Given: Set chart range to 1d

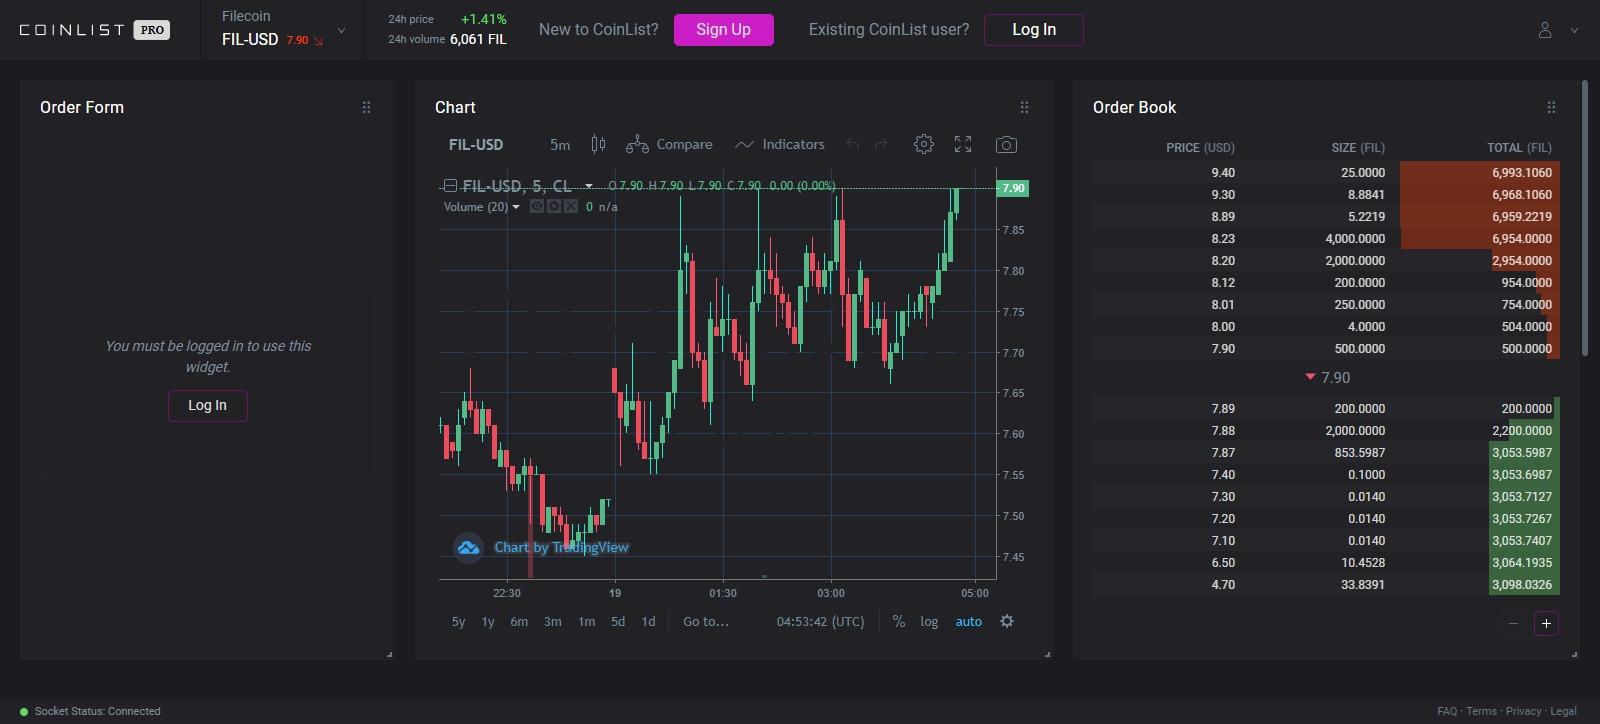Looking at the screenshot, I should (x=648, y=622).
